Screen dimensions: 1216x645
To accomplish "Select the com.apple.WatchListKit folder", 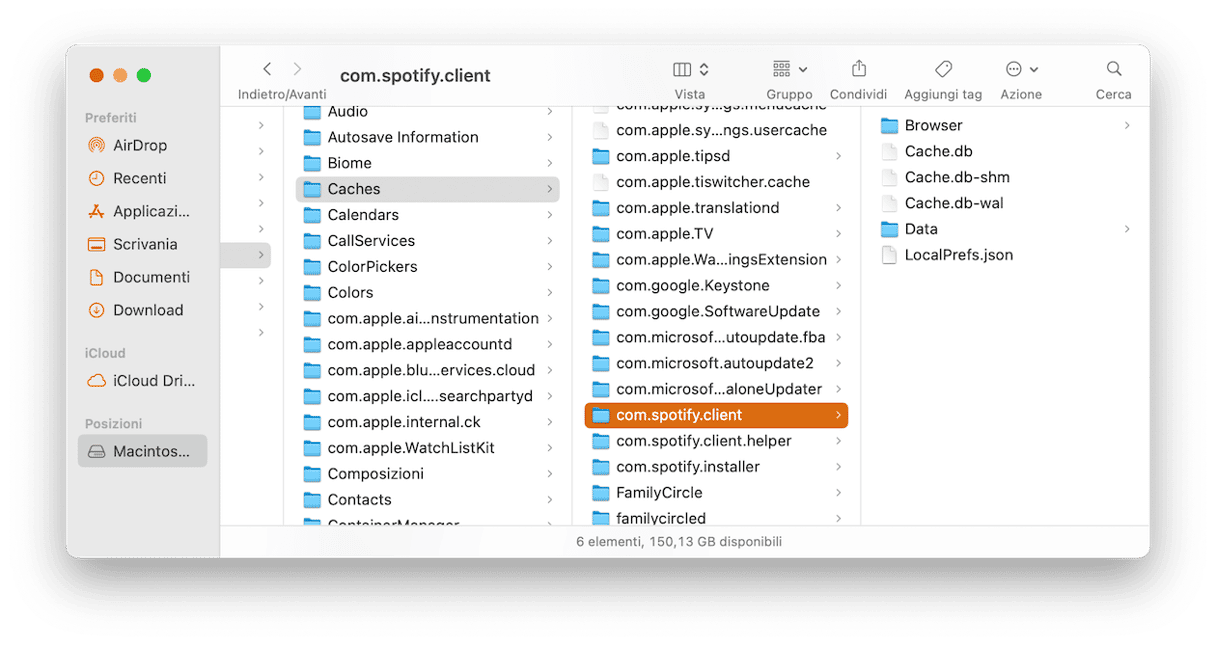I will [427, 448].
